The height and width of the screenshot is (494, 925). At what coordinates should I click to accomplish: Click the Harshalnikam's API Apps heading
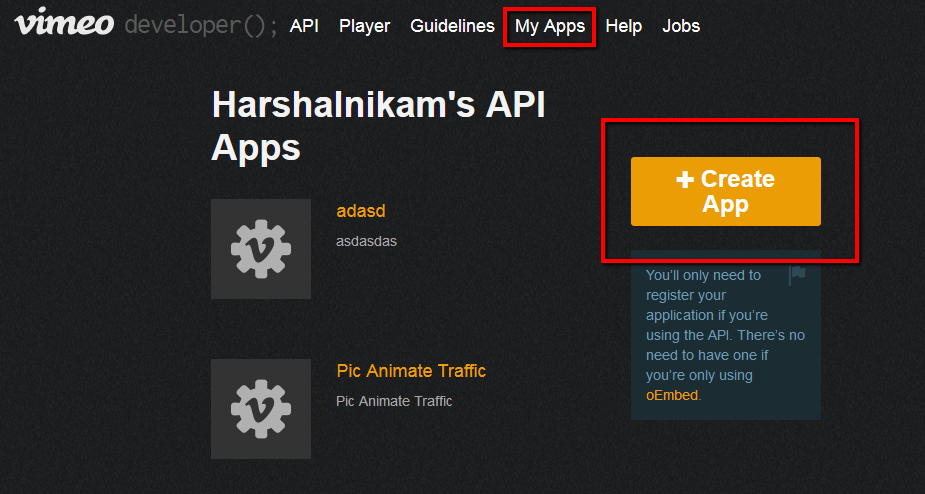click(378, 126)
